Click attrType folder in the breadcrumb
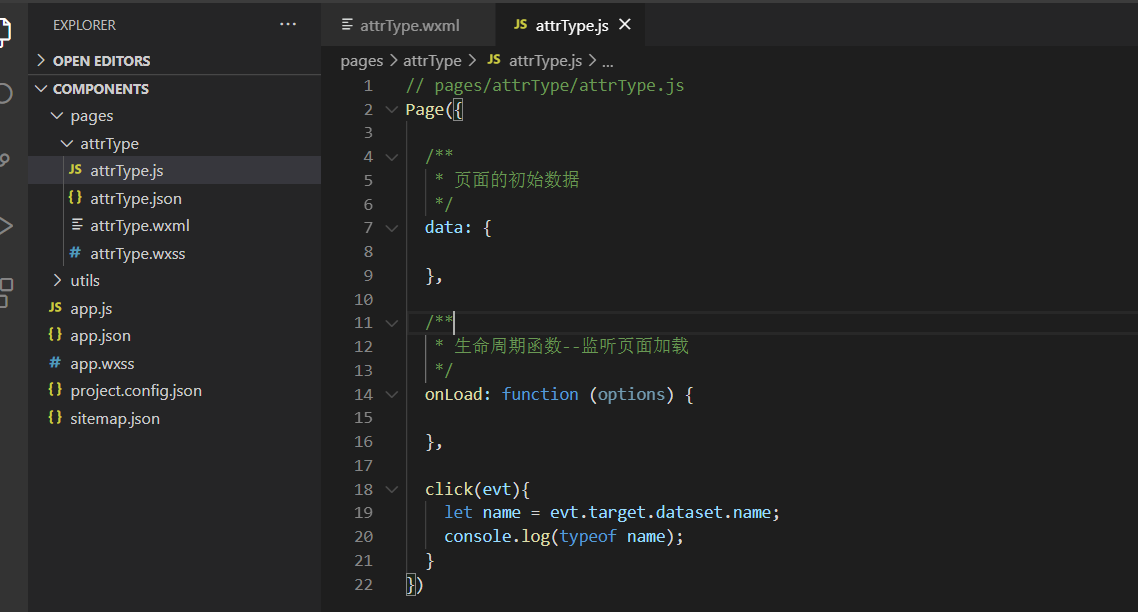The height and width of the screenshot is (612, 1138). tap(432, 61)
